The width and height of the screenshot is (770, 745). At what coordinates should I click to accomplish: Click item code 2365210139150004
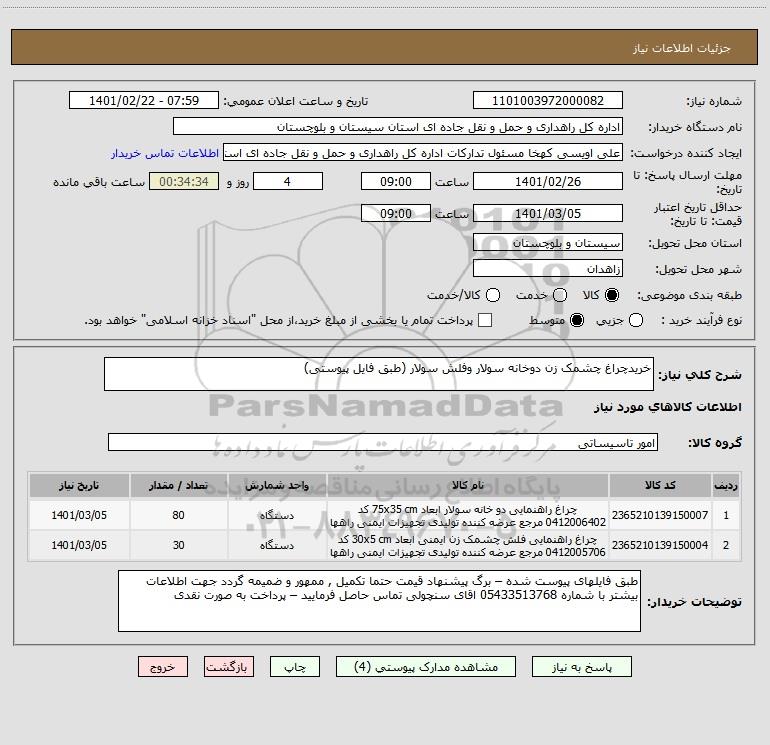(660, 545)
